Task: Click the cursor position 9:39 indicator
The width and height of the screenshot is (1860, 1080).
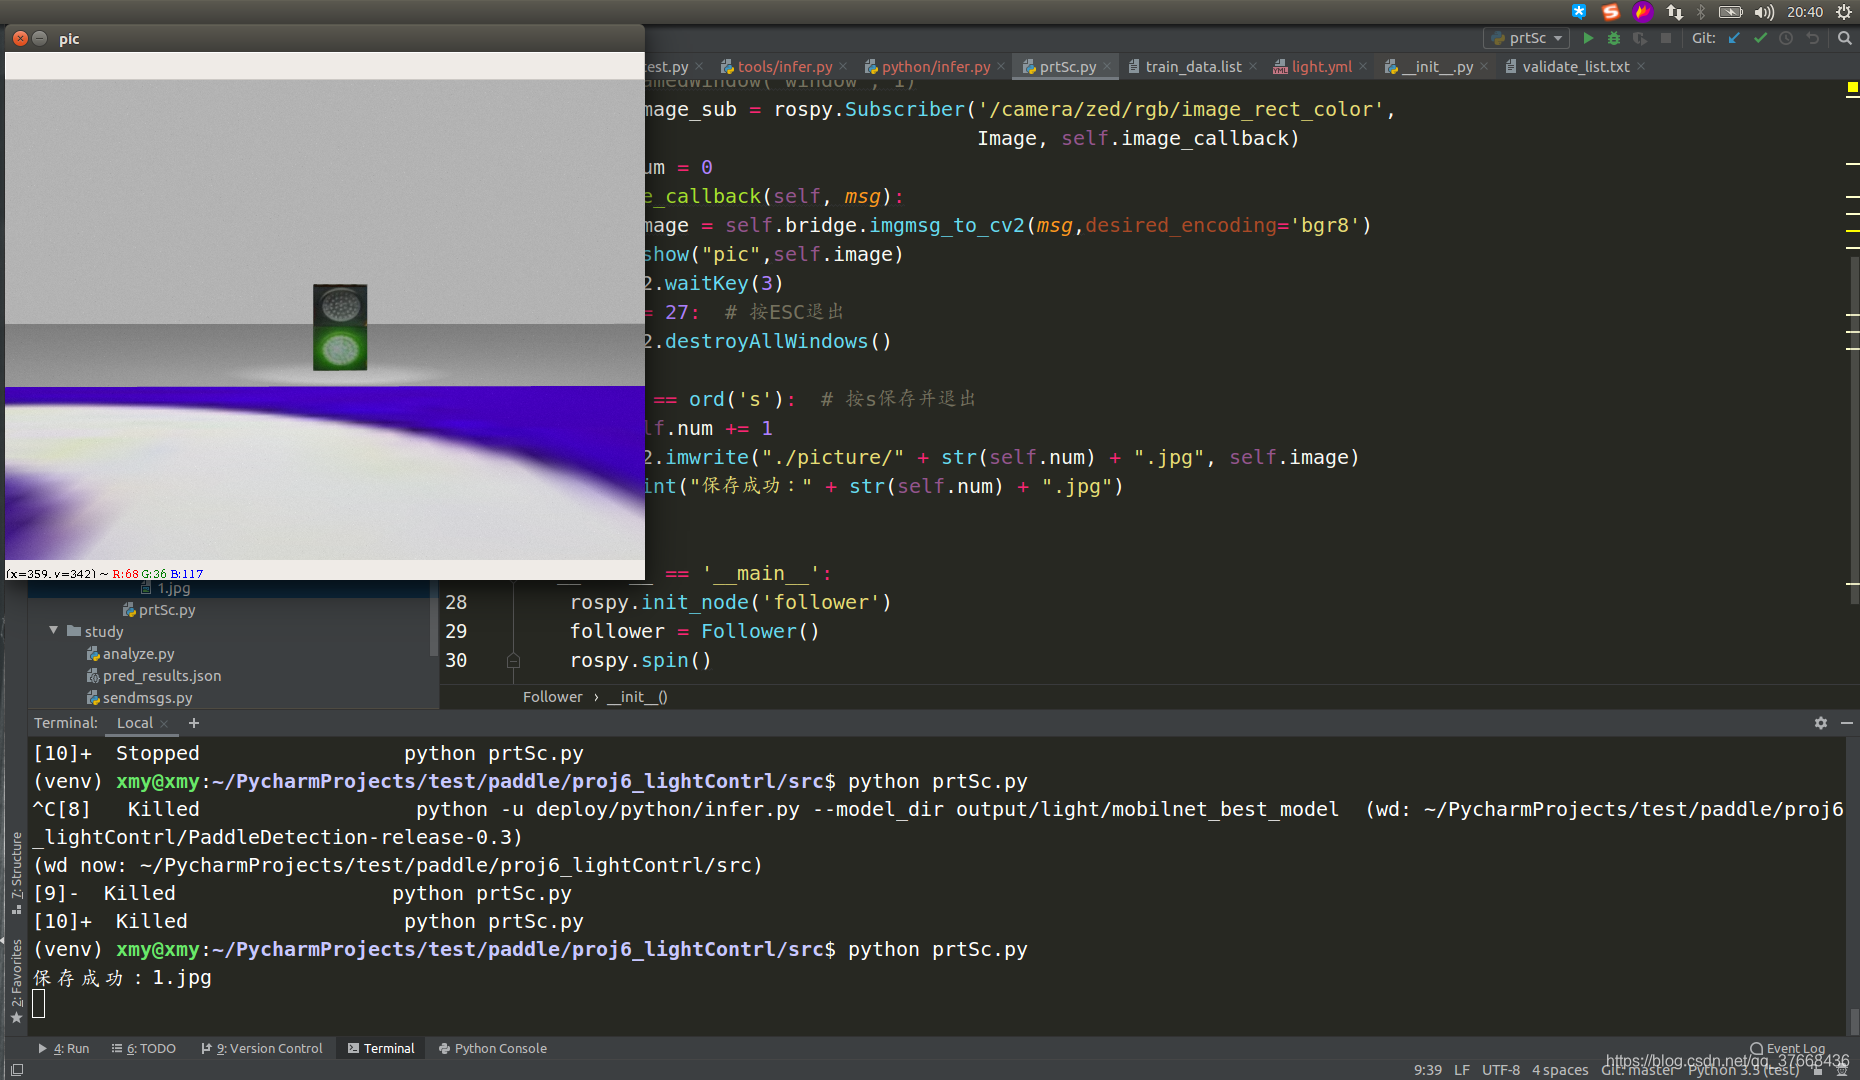Action: coord(1428,1070)
